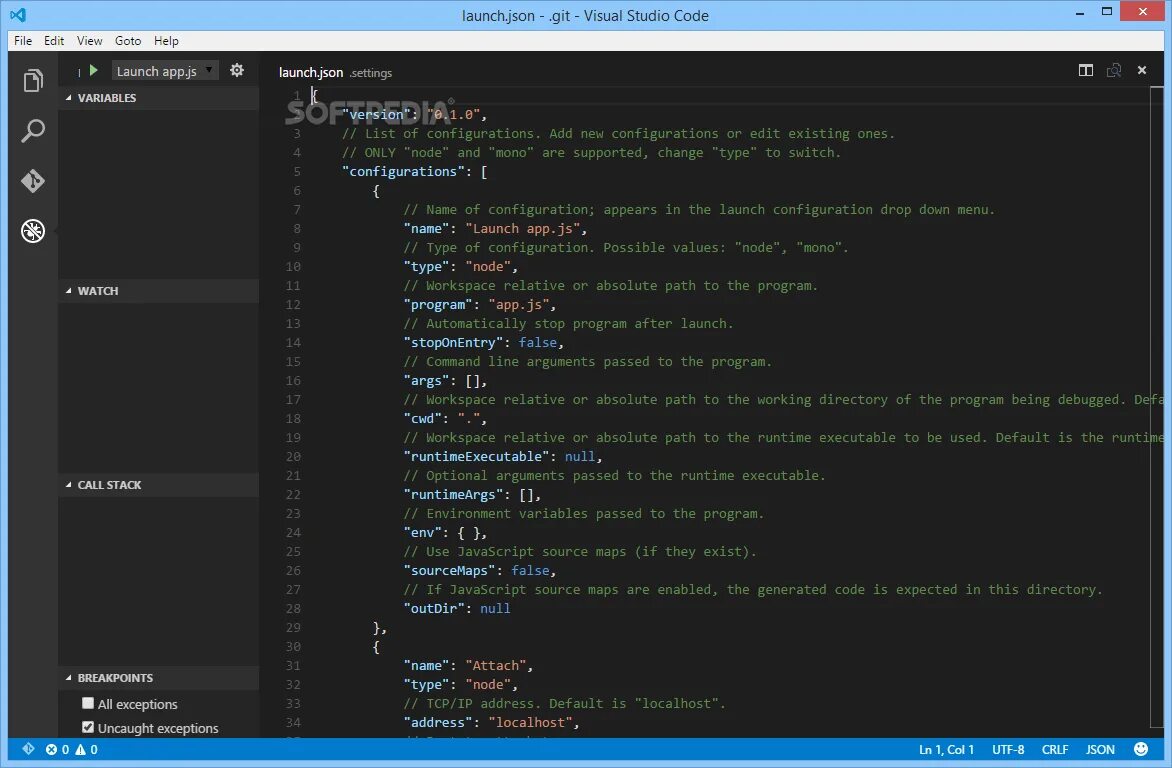Click the "version" key on line 2

[377, 114]
